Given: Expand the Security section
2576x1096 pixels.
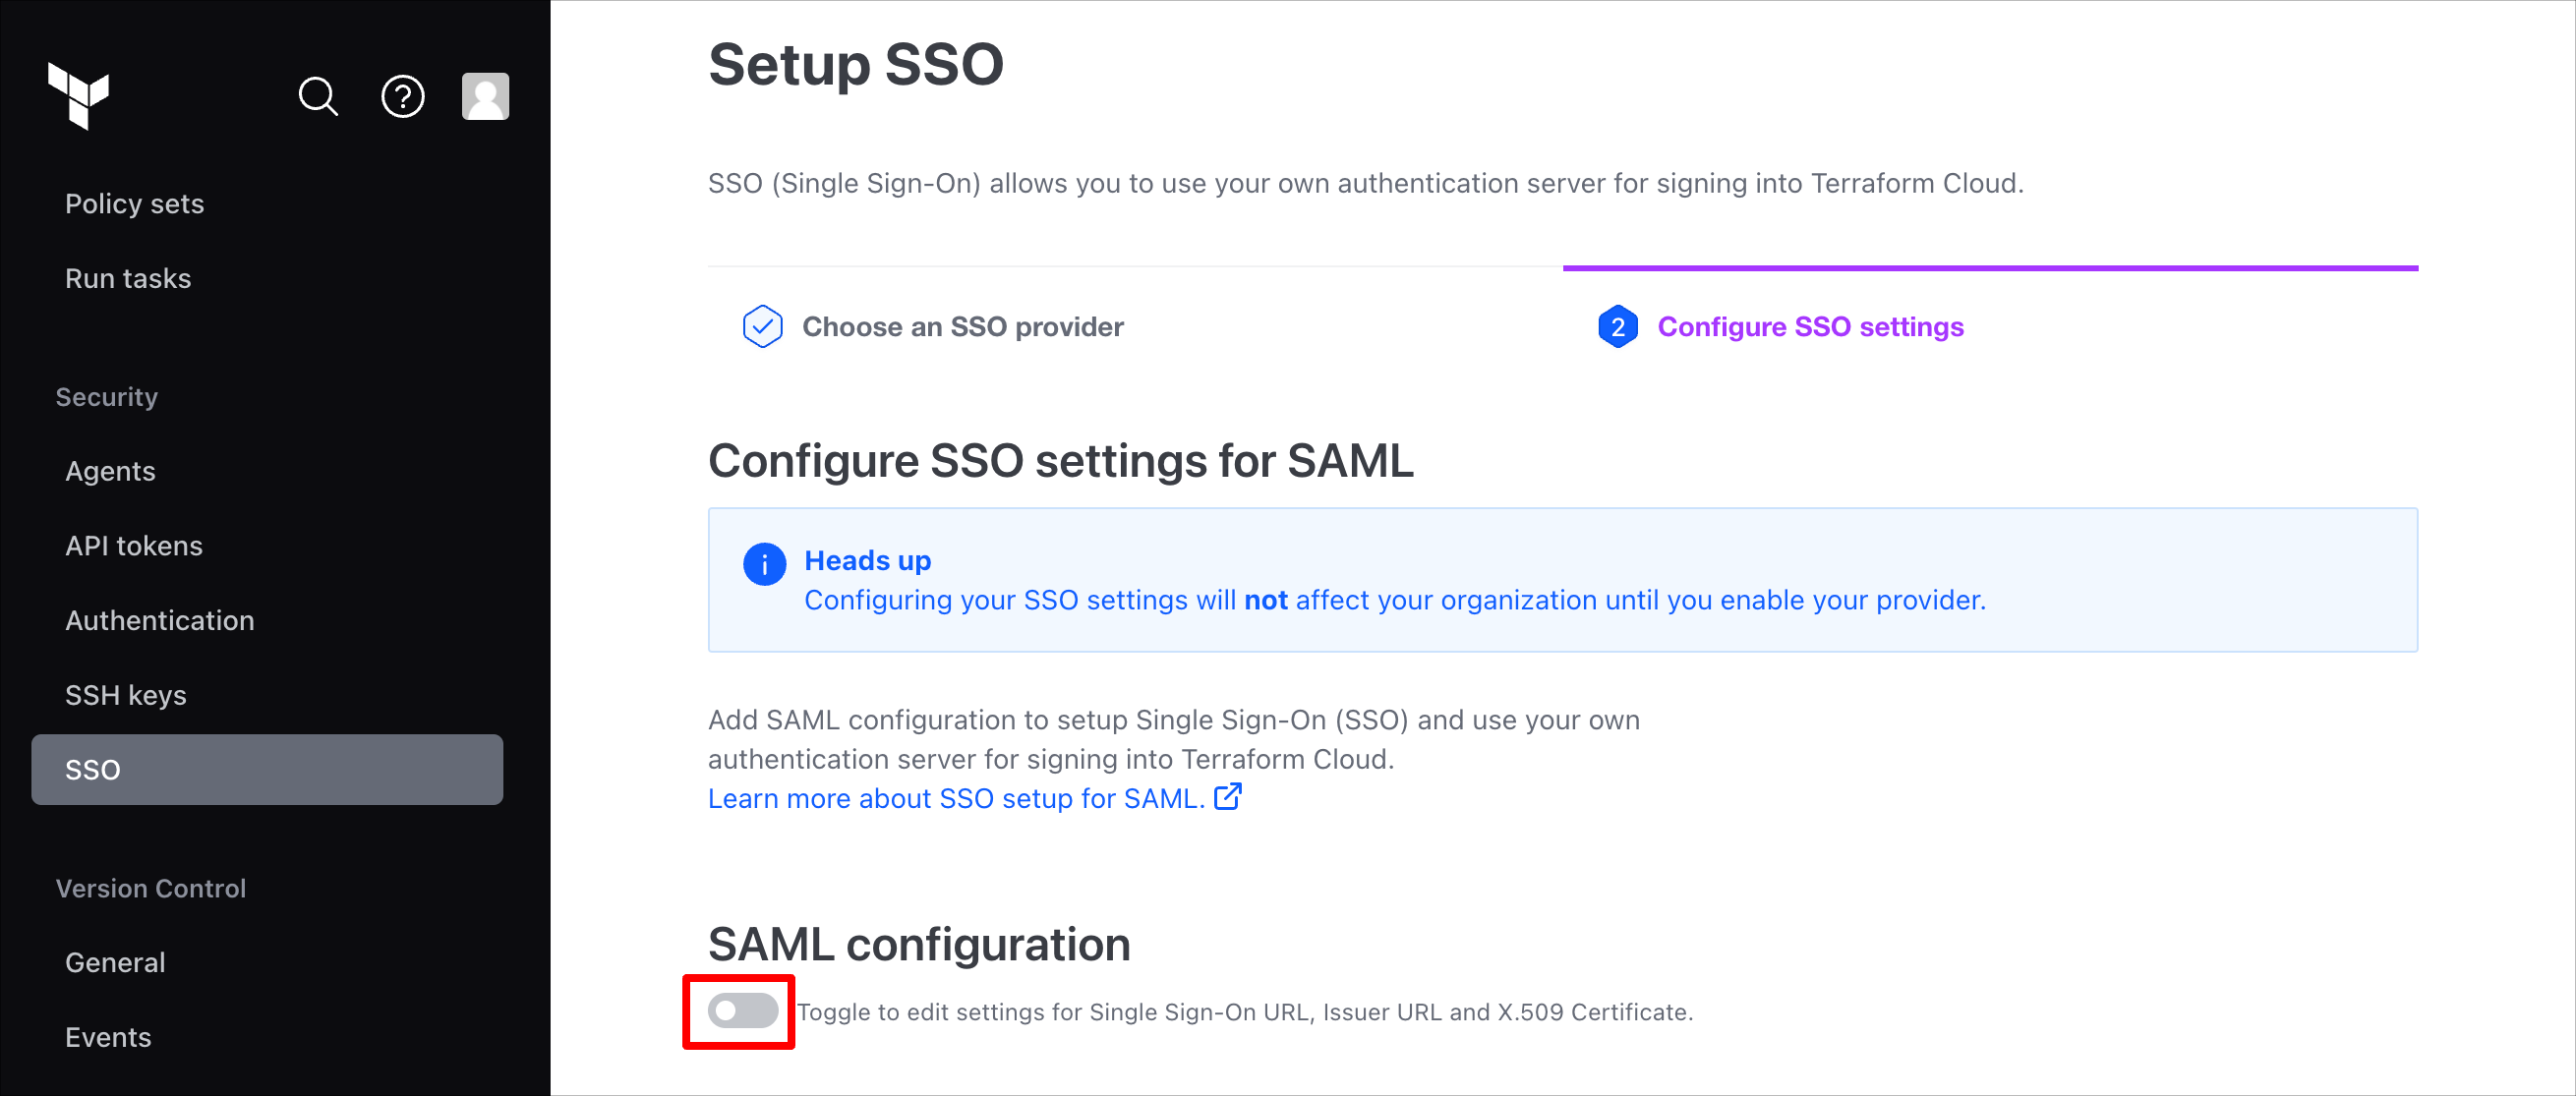Looking at the screenshot, I should (106, 396).
